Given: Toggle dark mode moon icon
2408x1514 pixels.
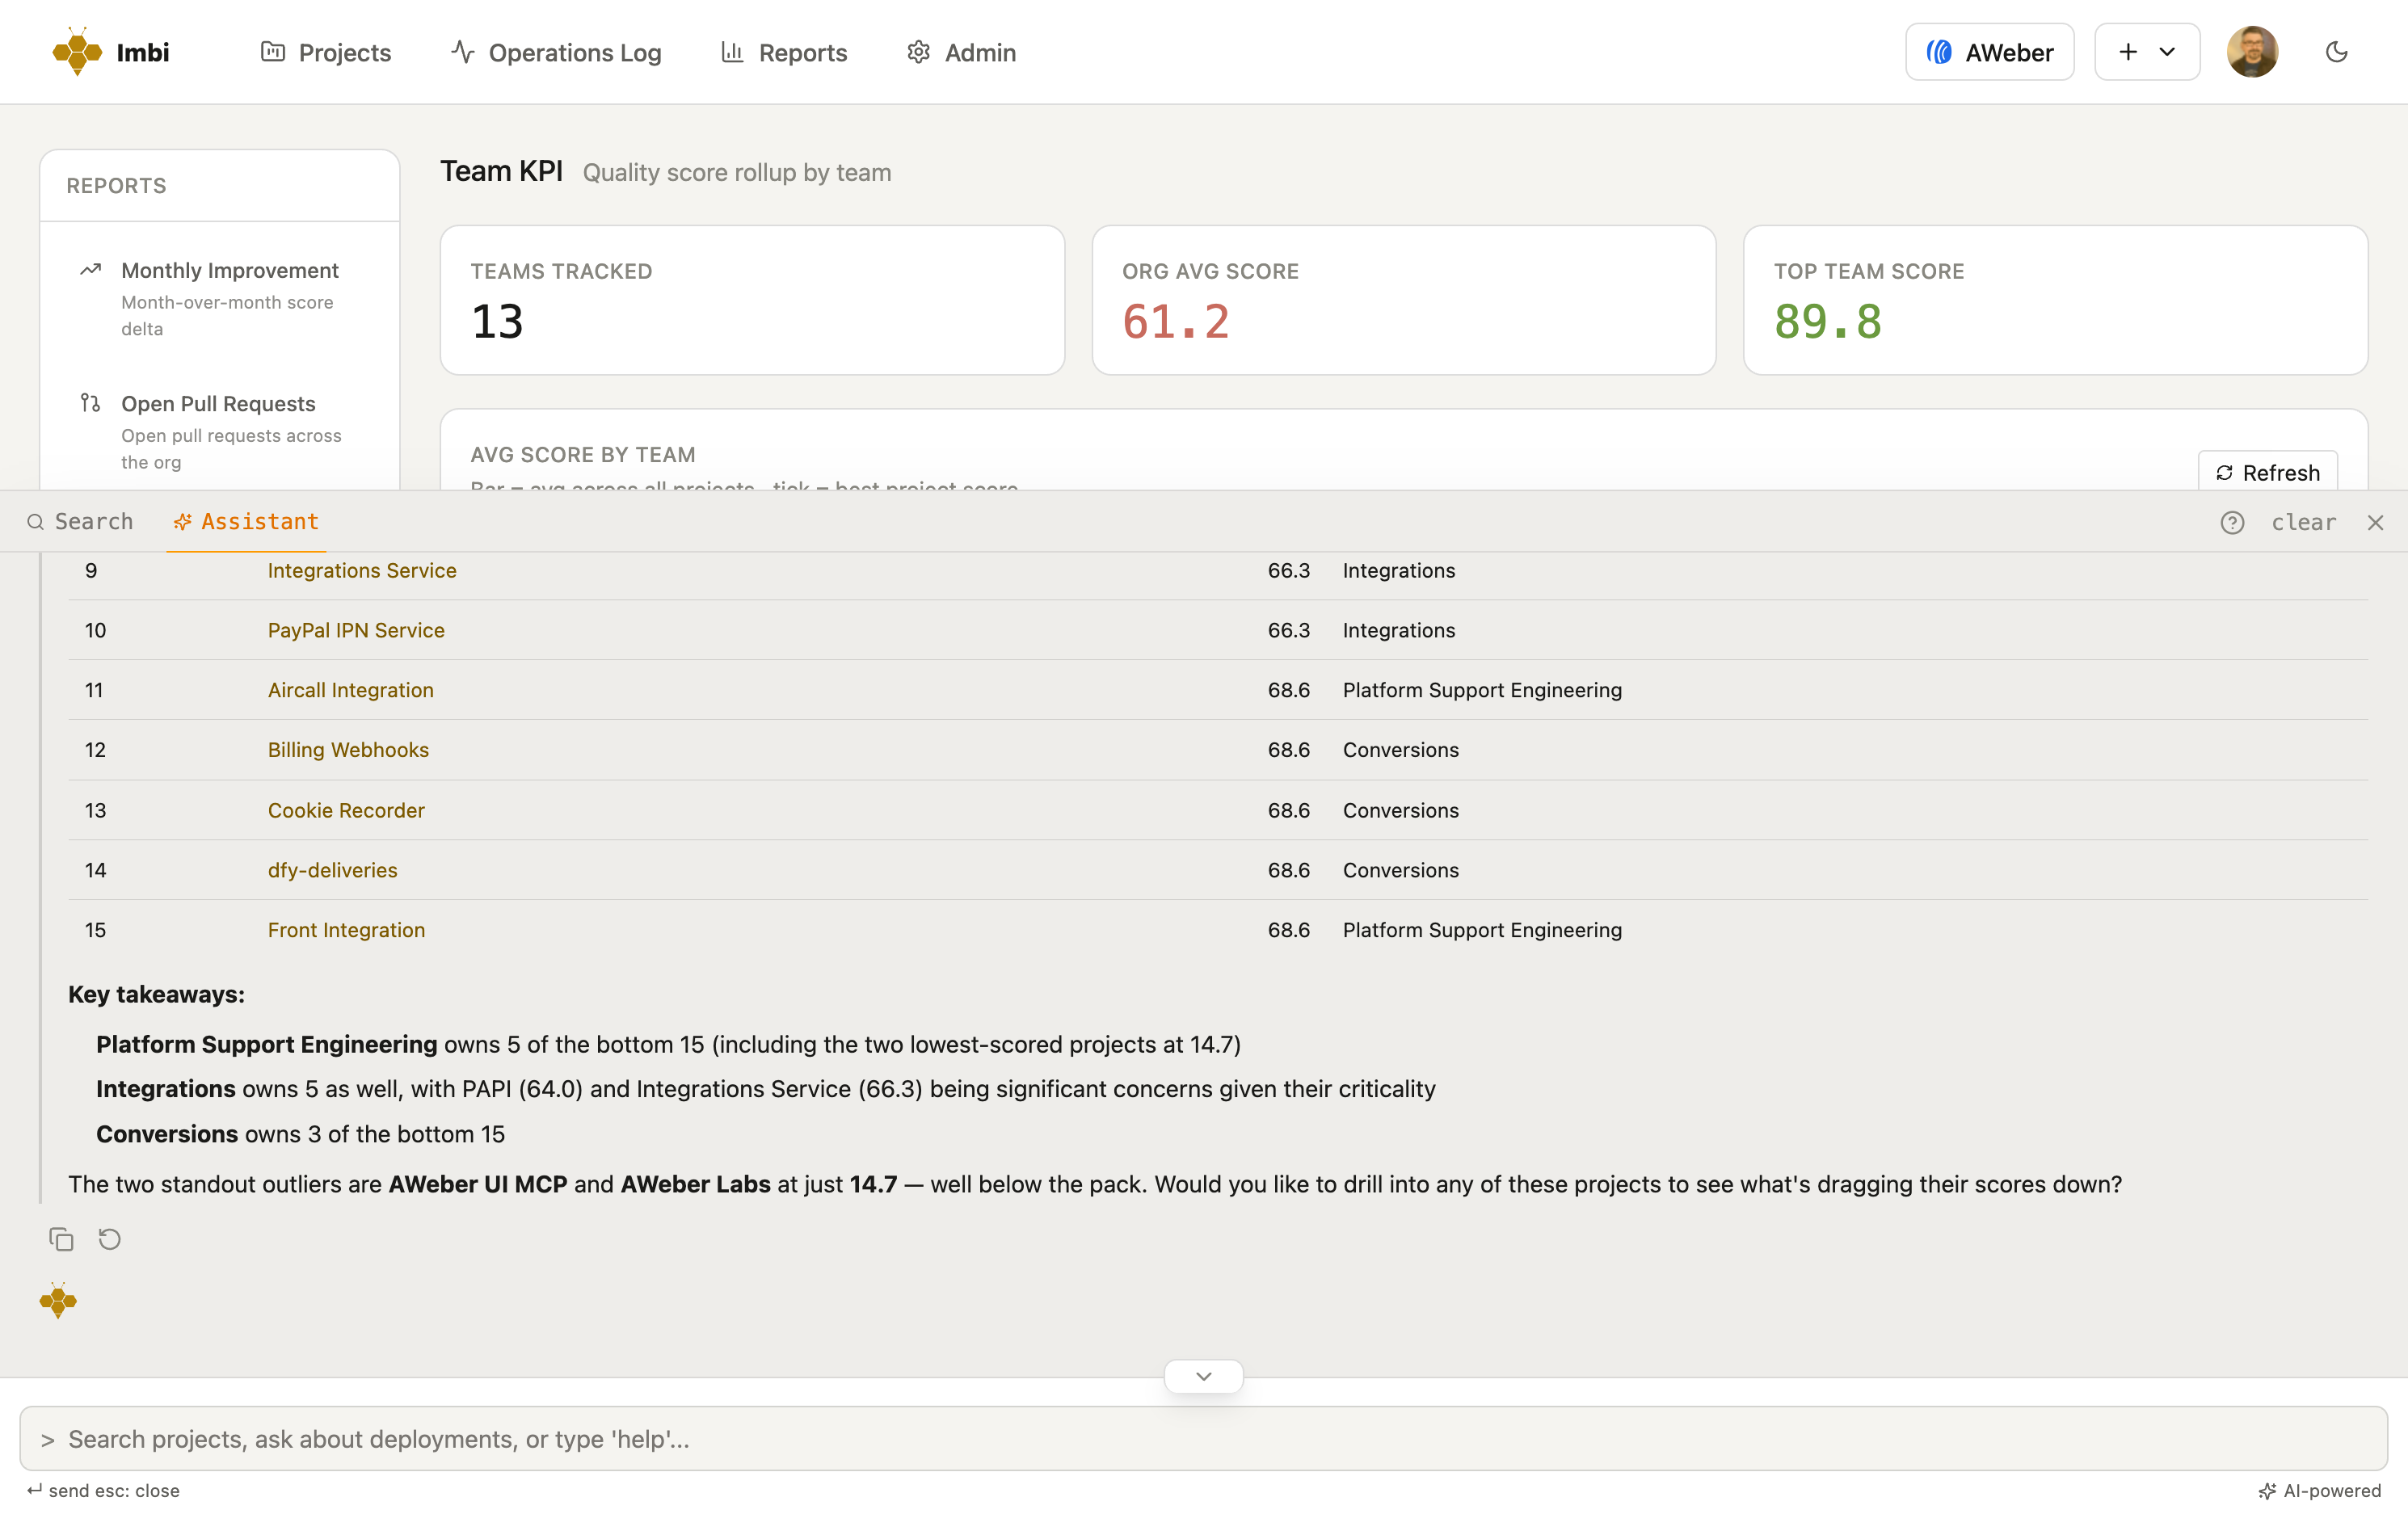Looking at the screenshot, I should click(2336, 52).
